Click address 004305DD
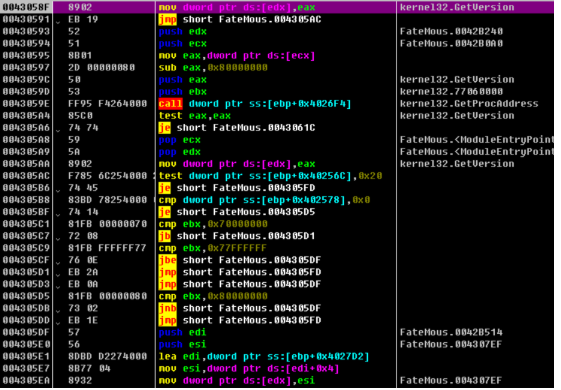 click(26, 321)
